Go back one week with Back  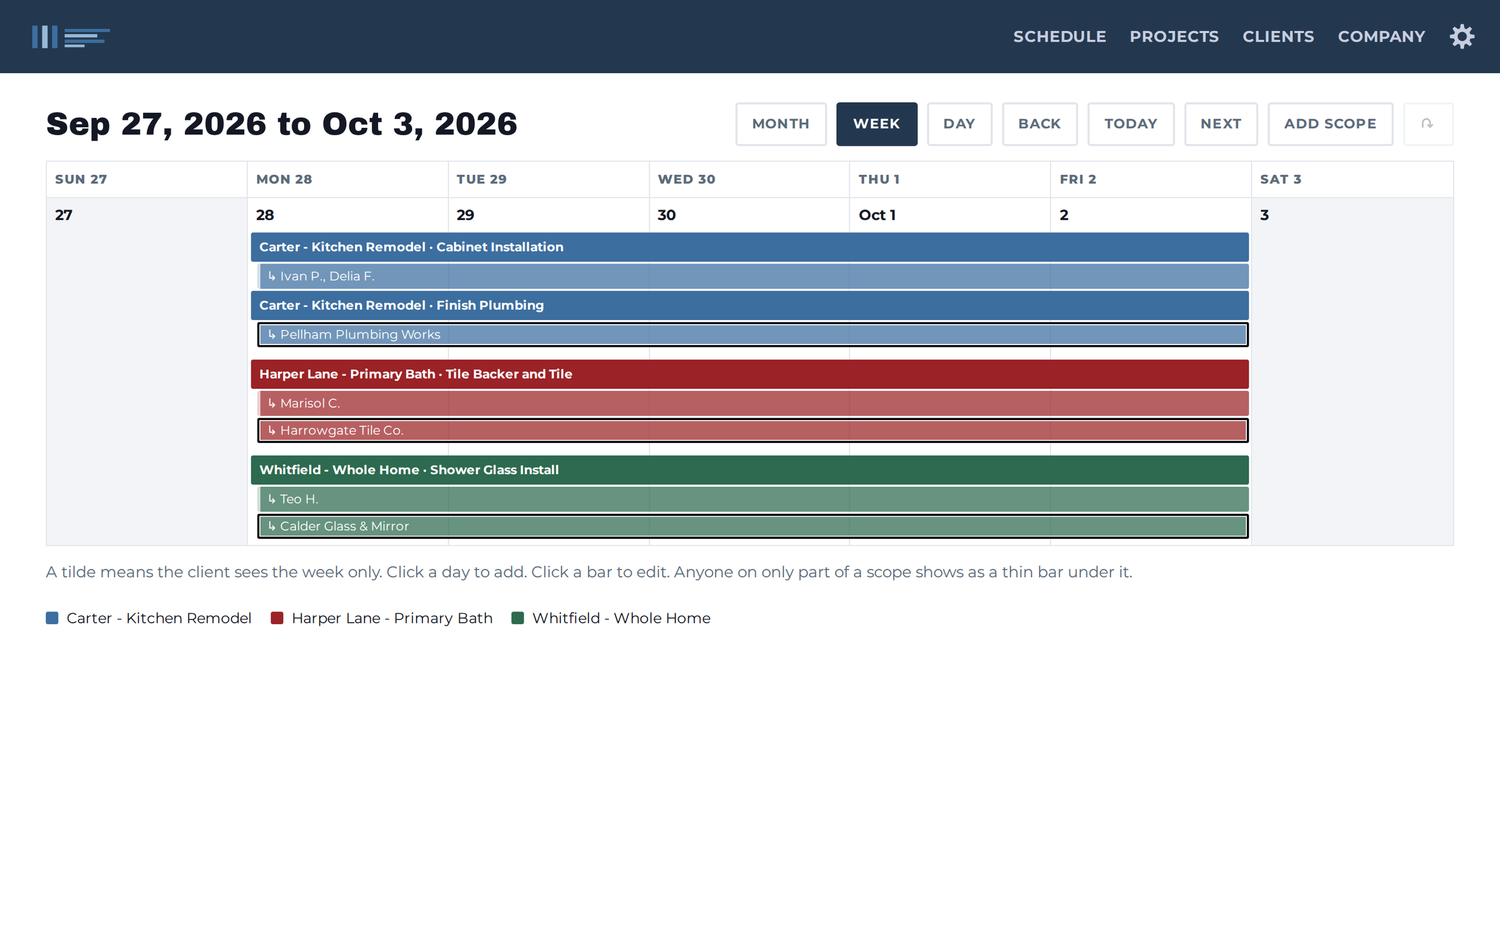pyautogui.click(x=1040, y=124)
